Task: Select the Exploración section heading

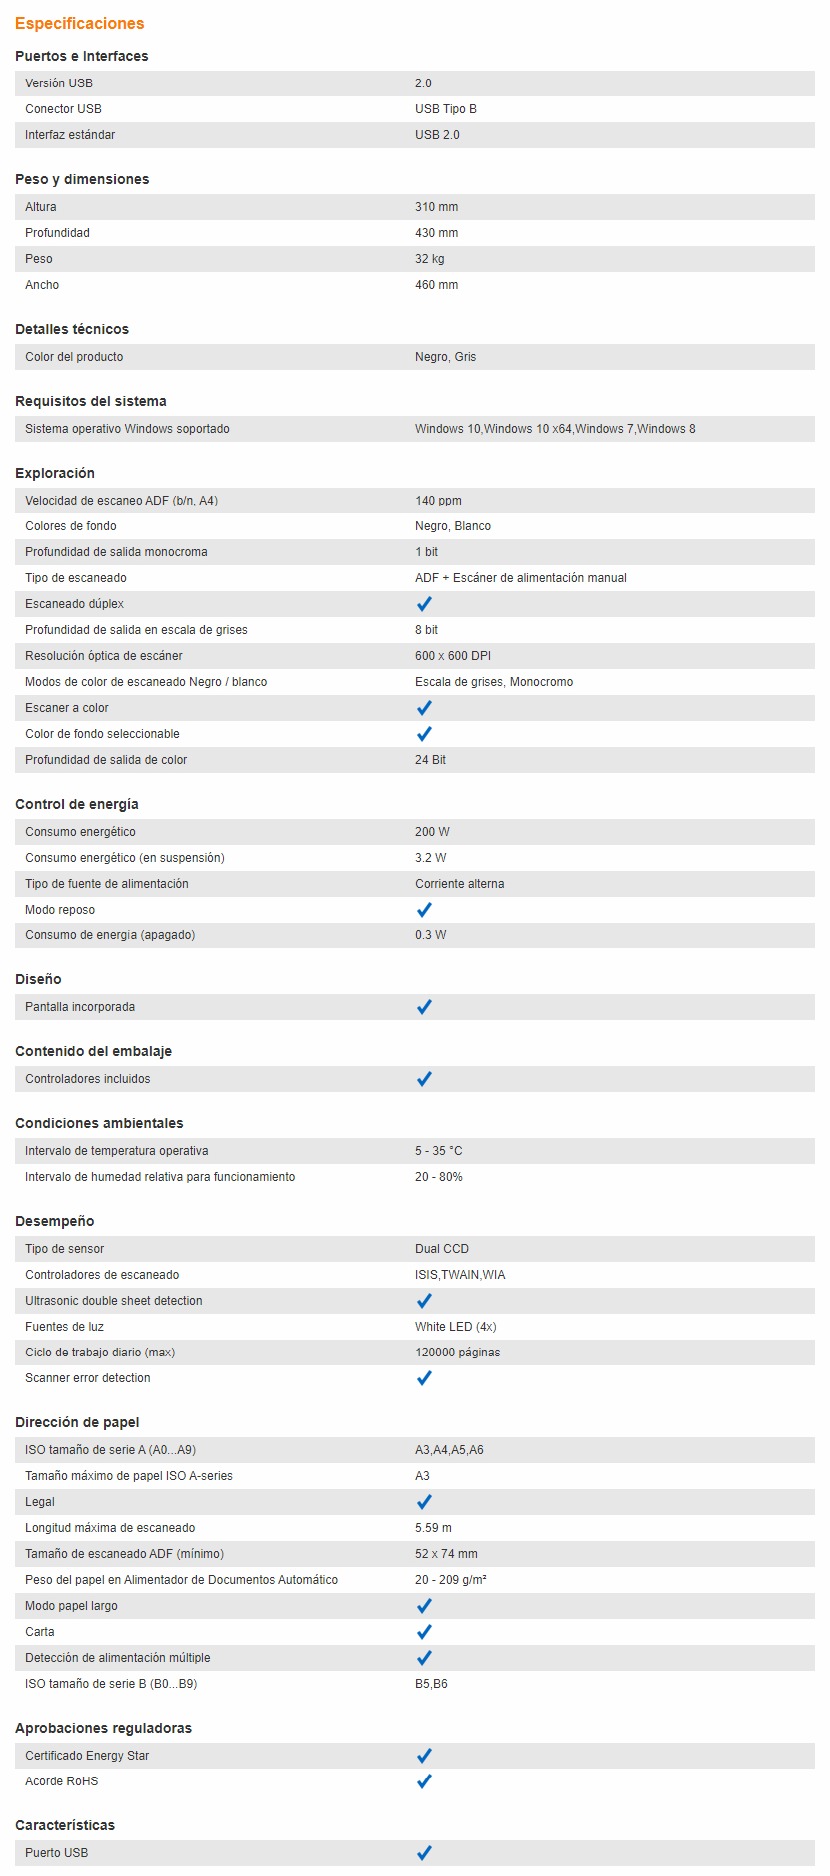Action: tap(55, 473)
